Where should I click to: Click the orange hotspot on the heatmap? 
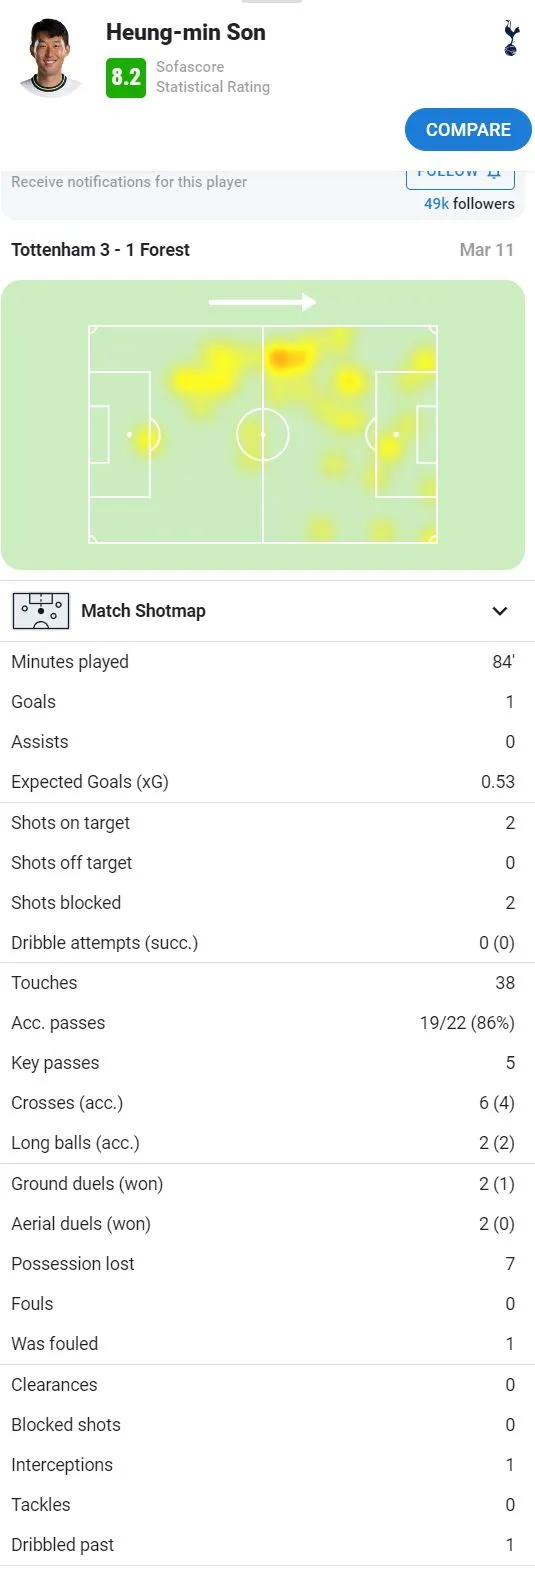285,358
